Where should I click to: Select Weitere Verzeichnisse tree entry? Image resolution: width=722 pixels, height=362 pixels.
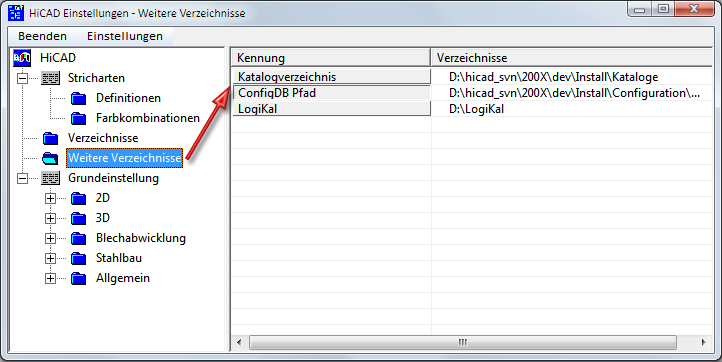point(125,158)
